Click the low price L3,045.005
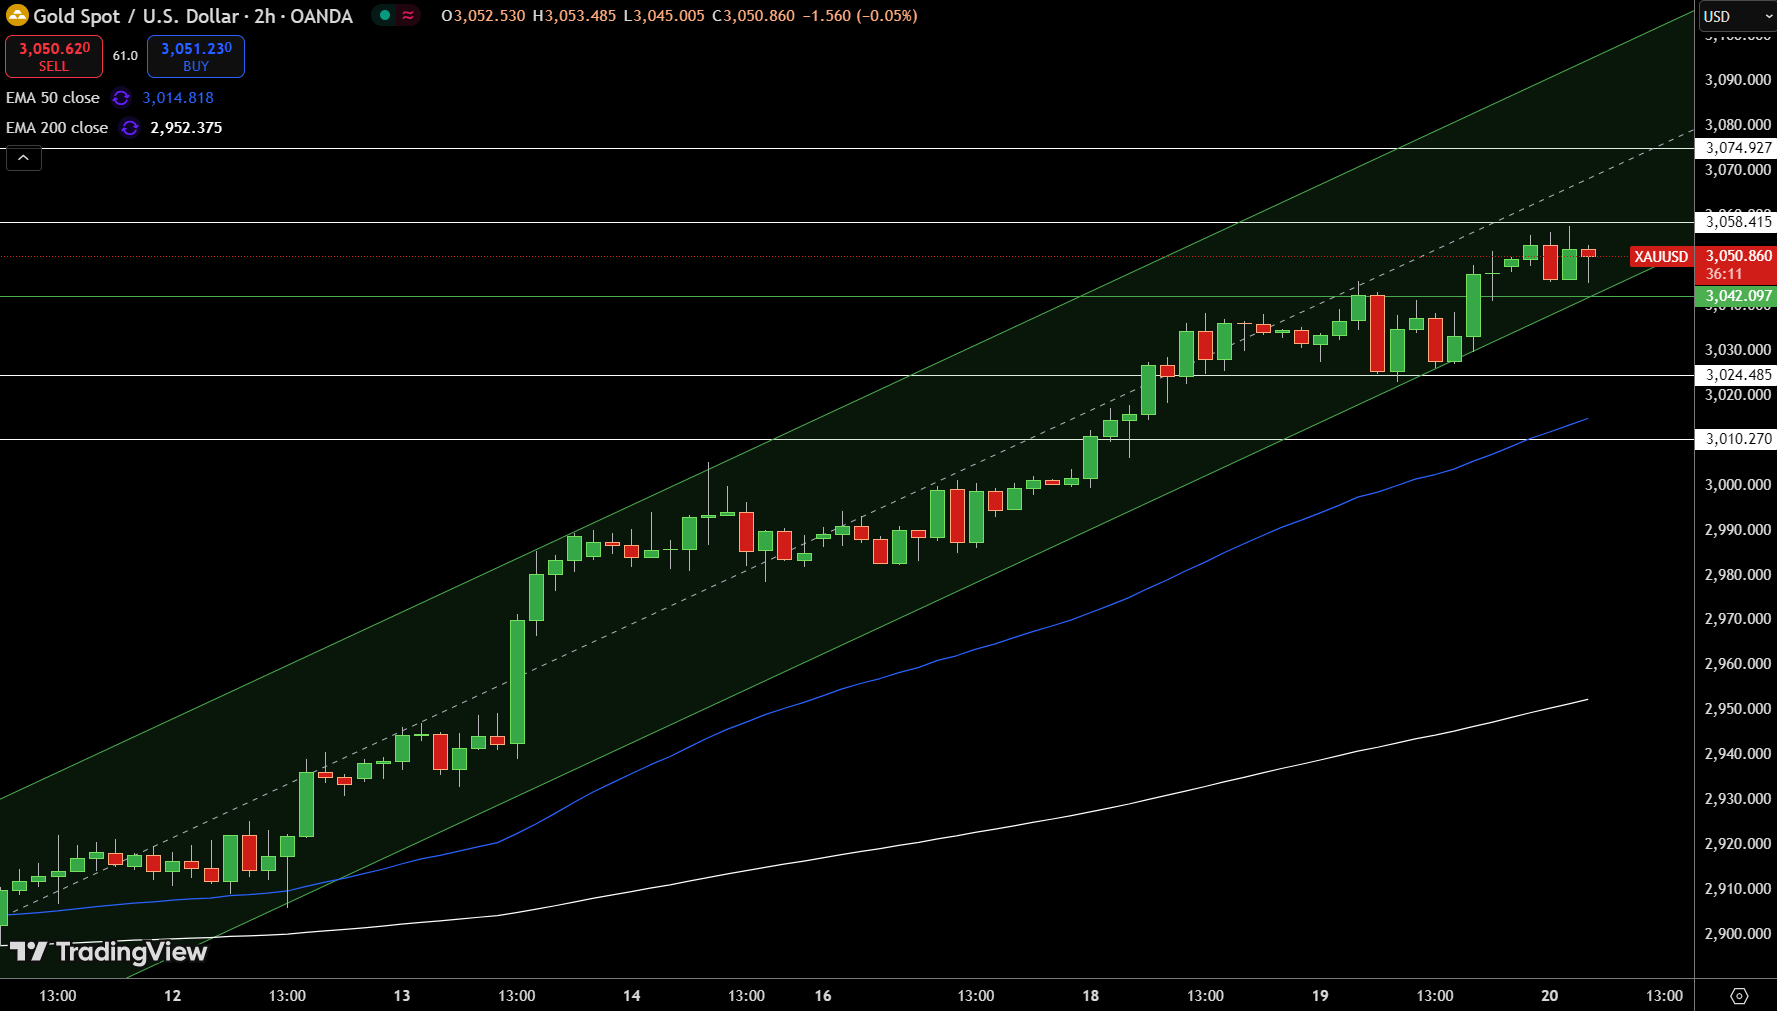This screenshot has height=1011, width=1777. [x=664, y=16]
